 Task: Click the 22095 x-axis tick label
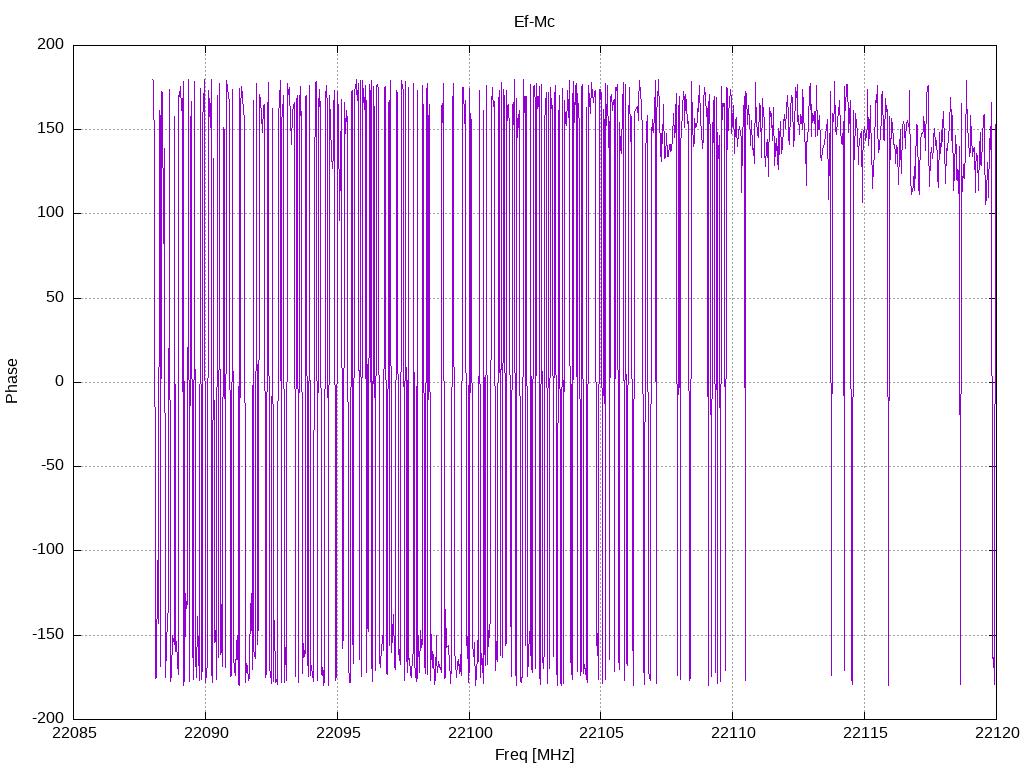coord(338,733)
